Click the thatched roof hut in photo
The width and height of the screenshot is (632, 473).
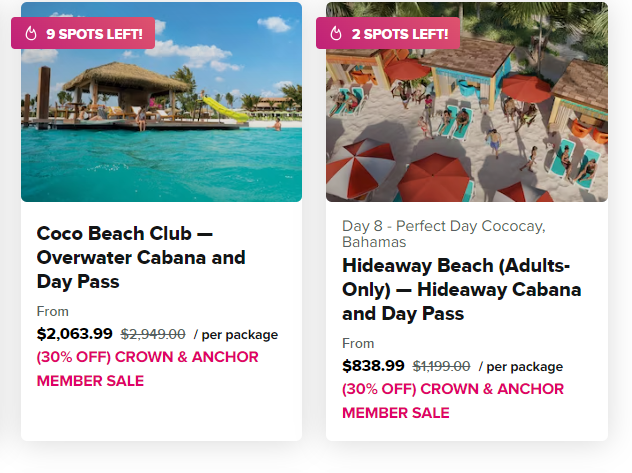pos(126,77)
